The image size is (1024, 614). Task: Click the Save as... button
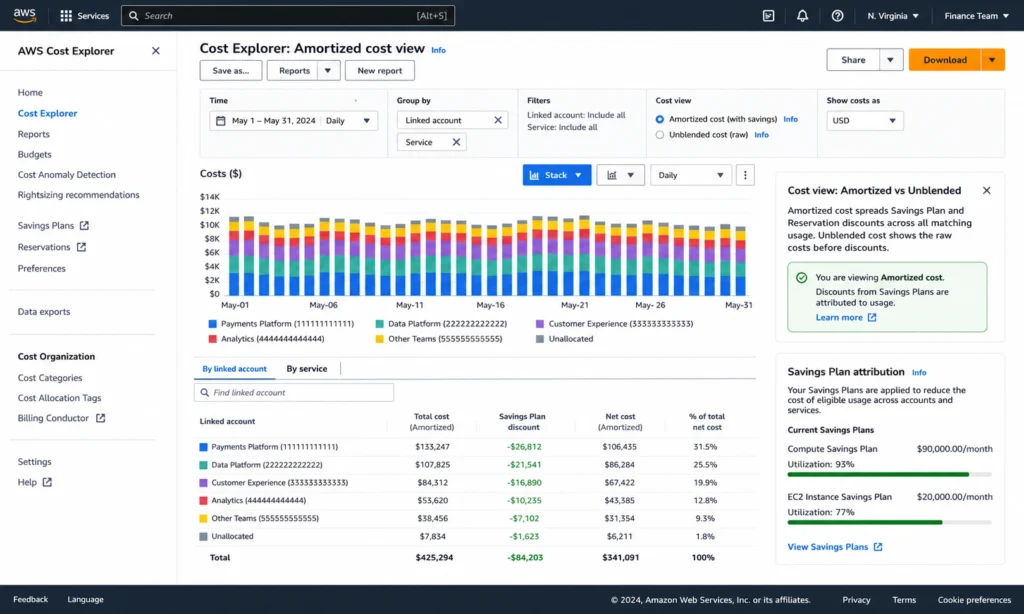click(x=231, y=71)
